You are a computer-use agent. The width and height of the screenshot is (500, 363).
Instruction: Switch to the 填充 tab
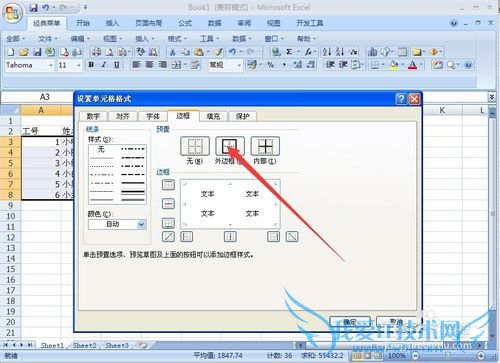tap(213, 116)
